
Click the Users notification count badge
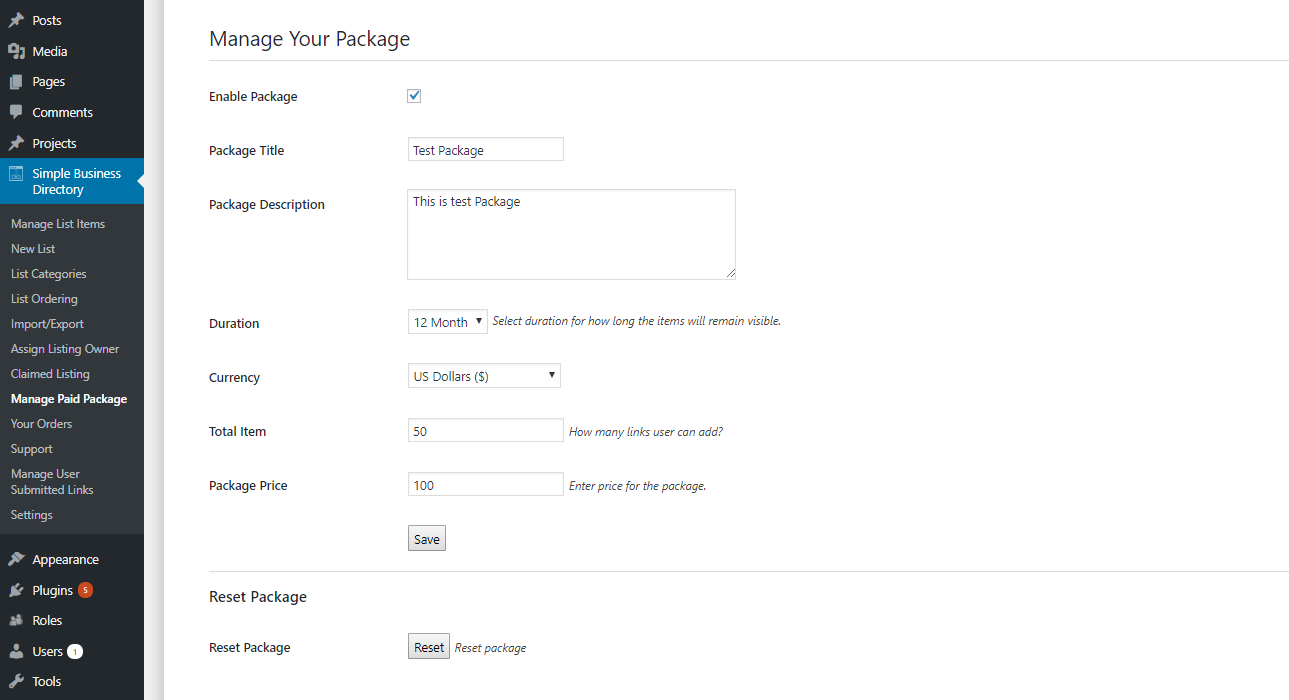tap(75, 651)
